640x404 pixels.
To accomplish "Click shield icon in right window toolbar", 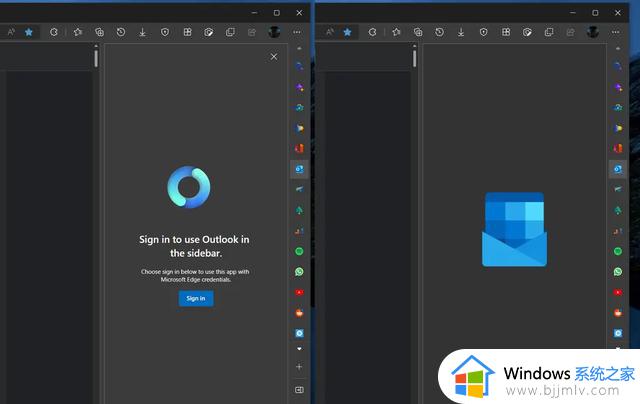I will (484, 32).
